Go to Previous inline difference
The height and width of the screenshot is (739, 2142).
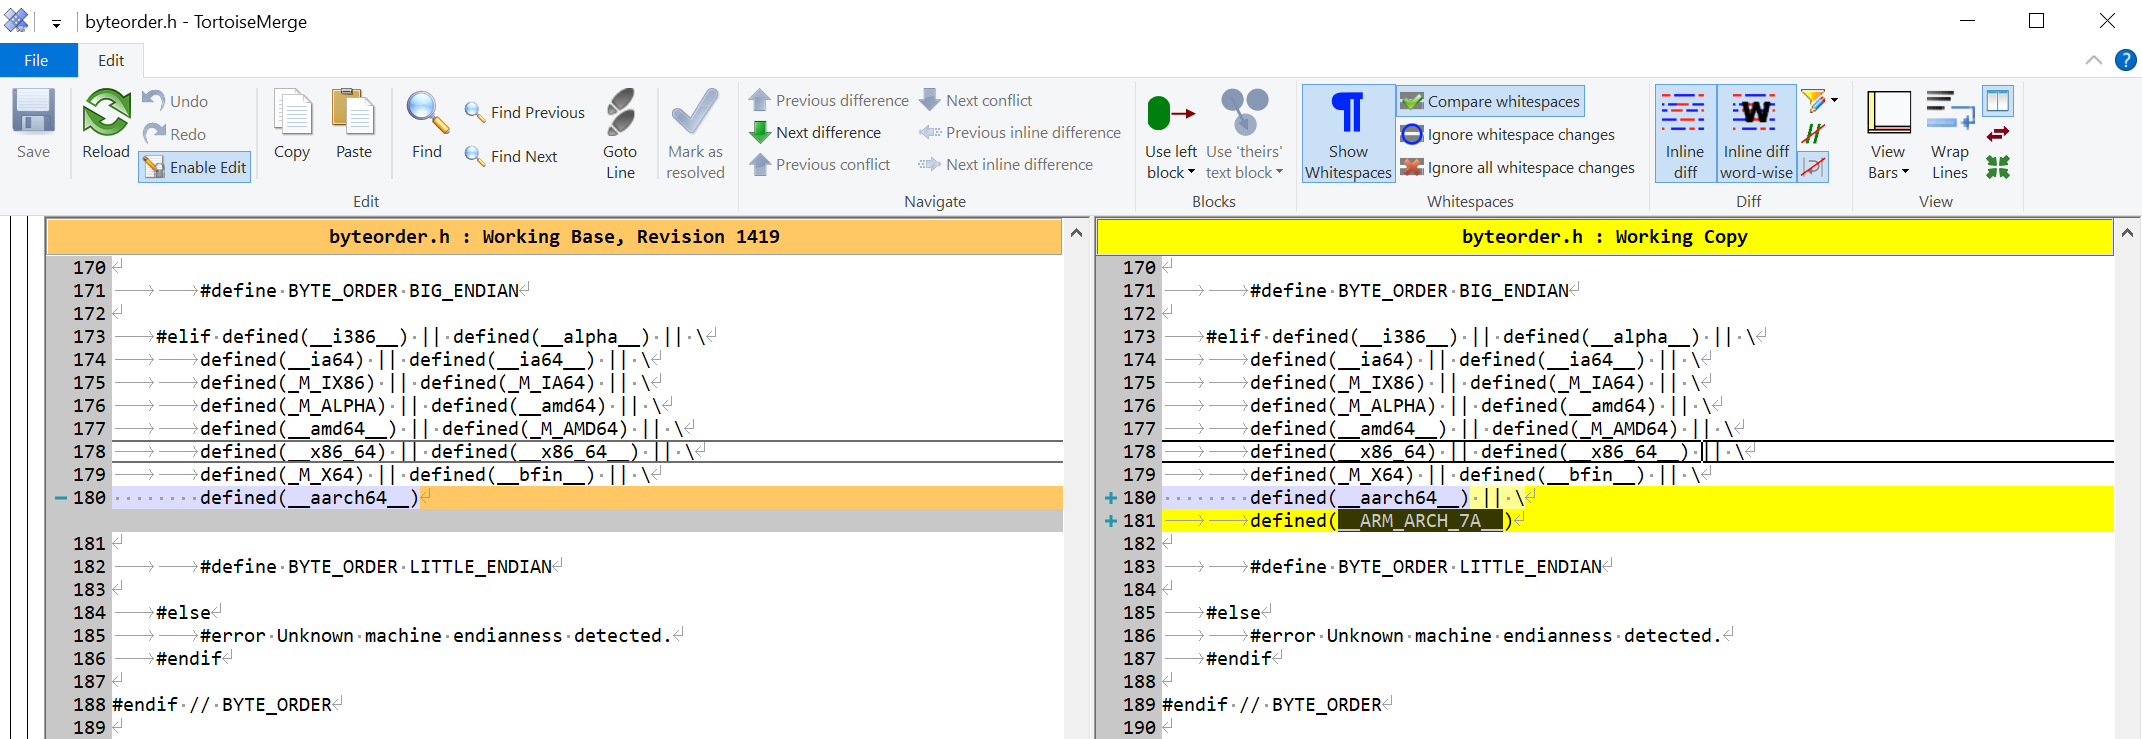[1020, 132]
